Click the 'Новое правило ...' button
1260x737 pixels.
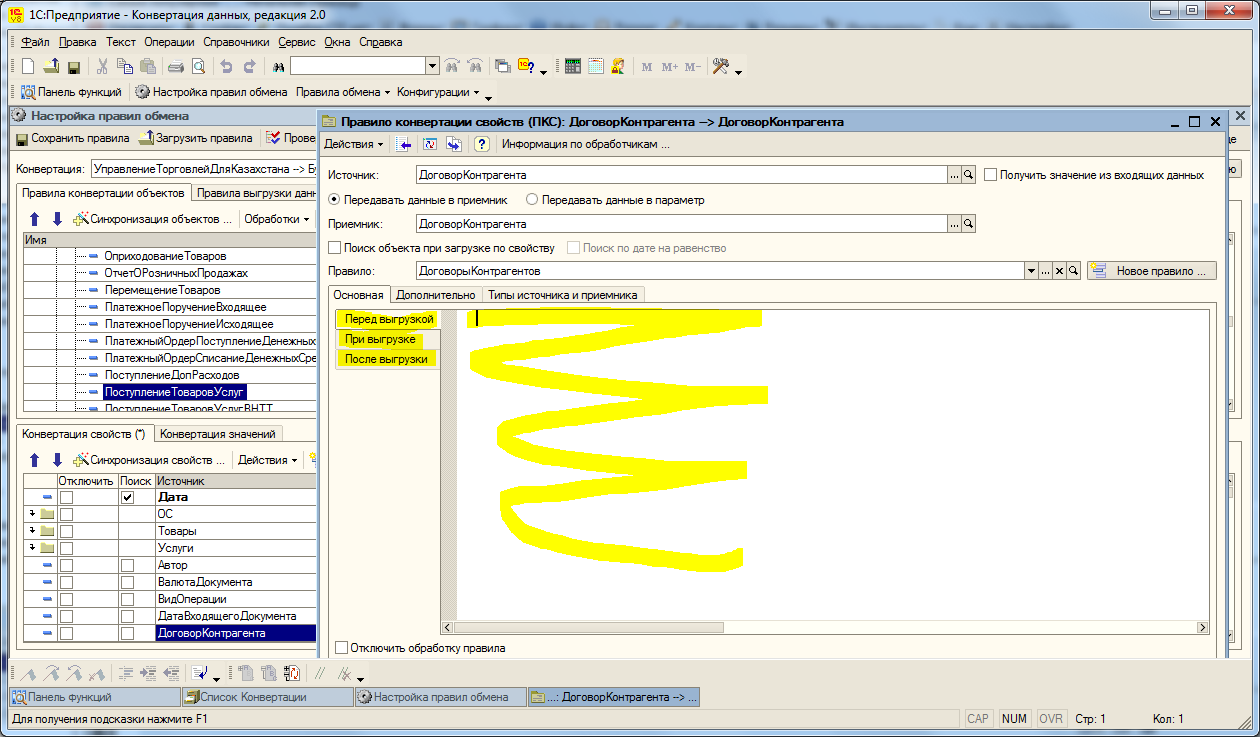tap(1152, 271)
